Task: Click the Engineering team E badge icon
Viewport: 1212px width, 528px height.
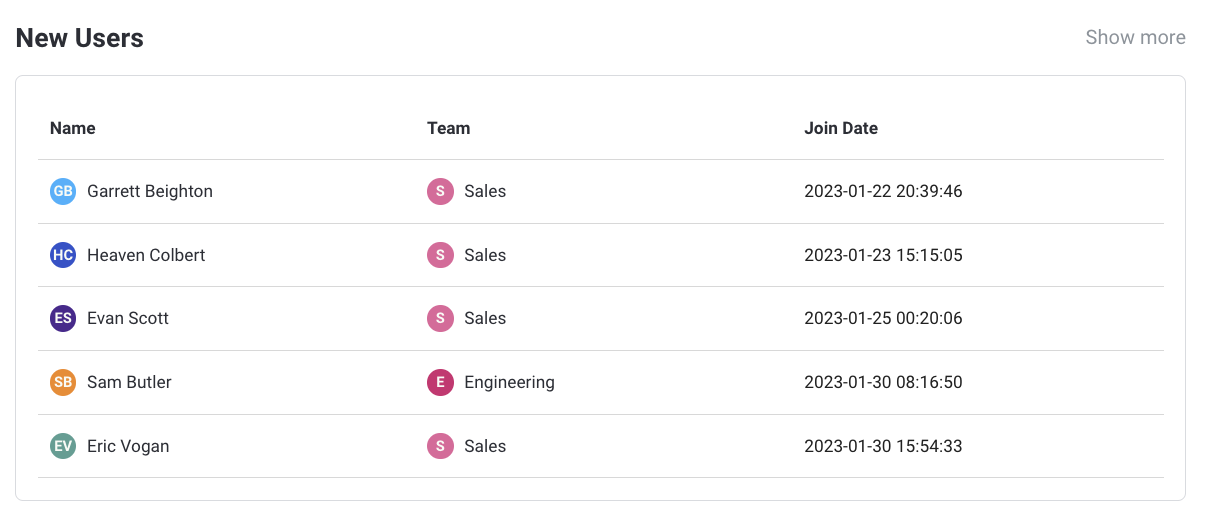Action: (440, 382)
